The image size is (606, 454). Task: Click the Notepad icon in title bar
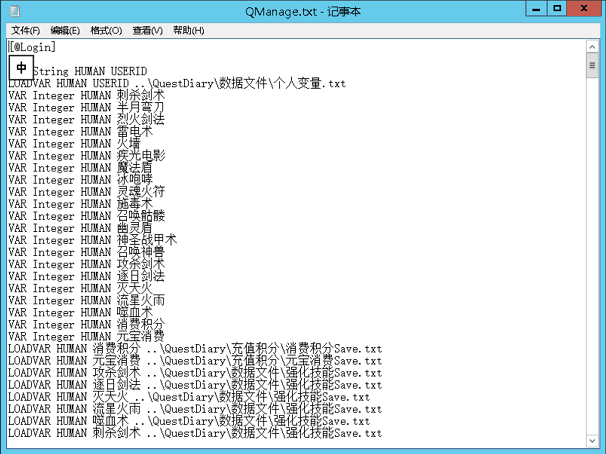[x=15, y=11]
